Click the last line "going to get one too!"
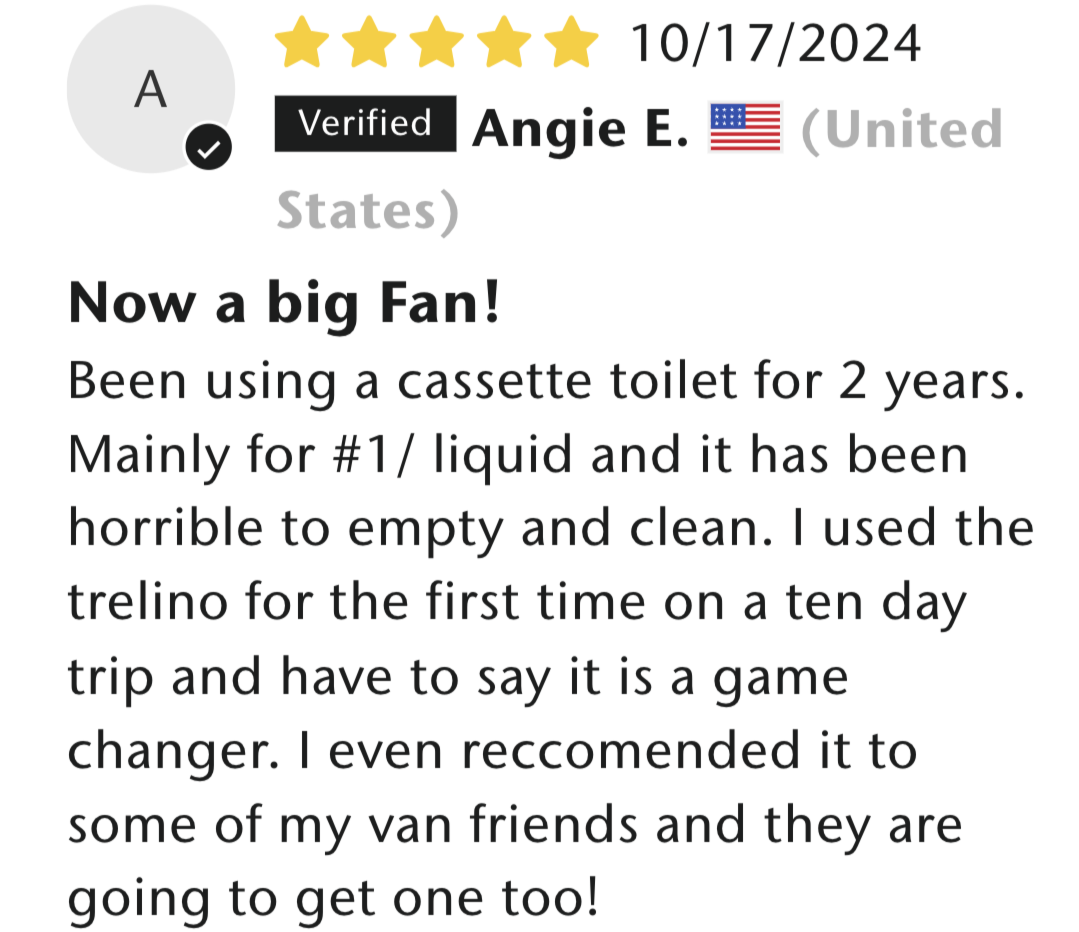 coord(334,898)
